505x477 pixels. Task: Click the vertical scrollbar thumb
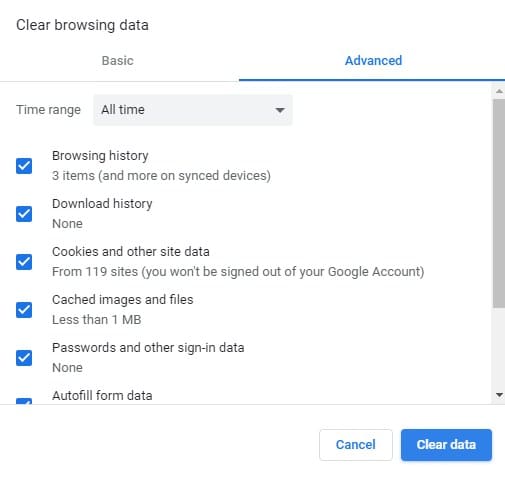[499, 203]
